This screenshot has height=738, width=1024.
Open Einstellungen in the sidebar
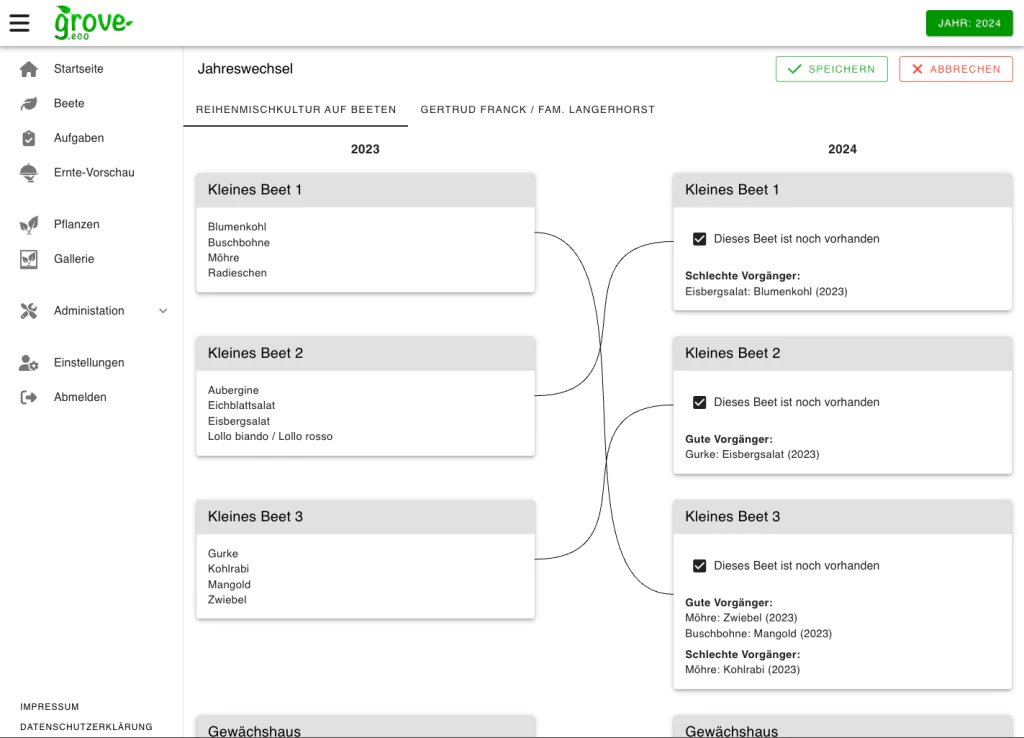coord(89,362)
